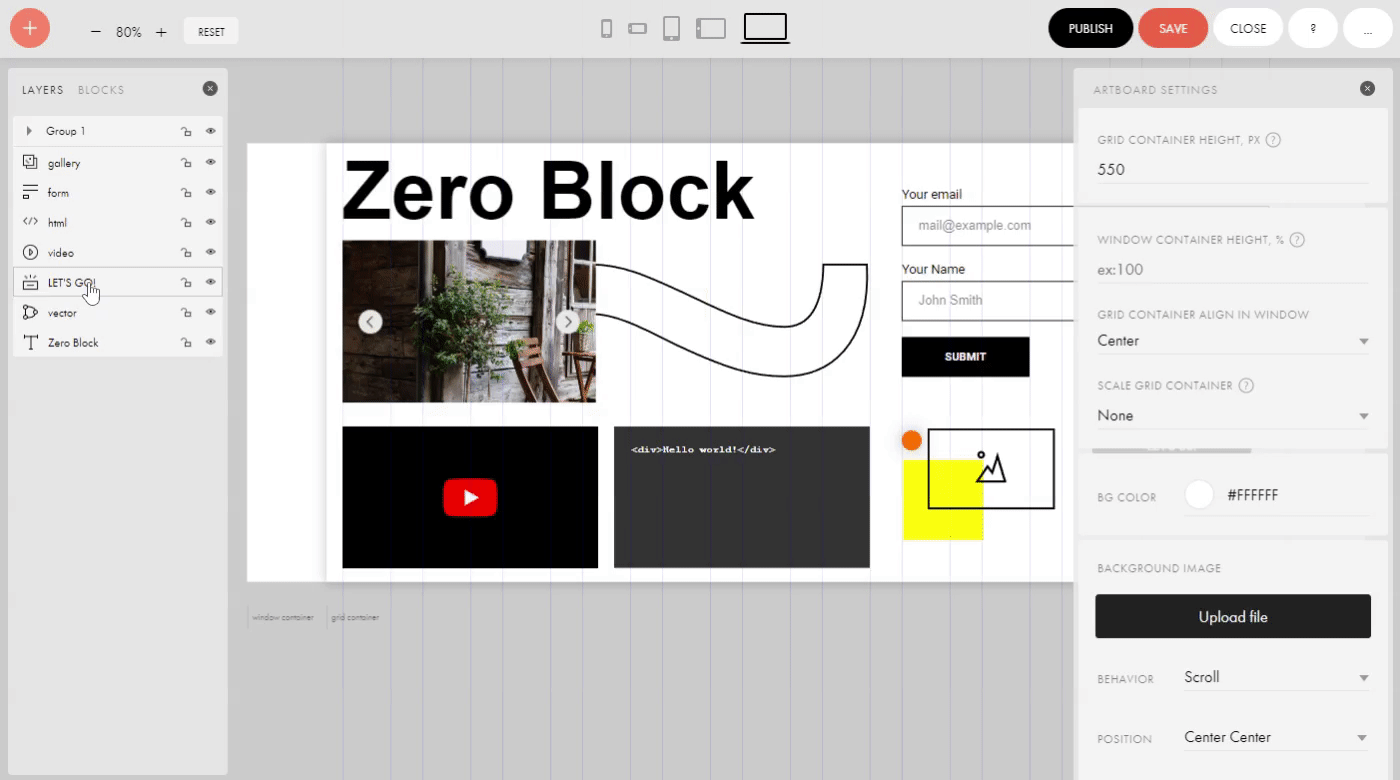This screenshot has width=1400, height=780.
Task: Click the desktop preview icon
Action: coord(765,28)
